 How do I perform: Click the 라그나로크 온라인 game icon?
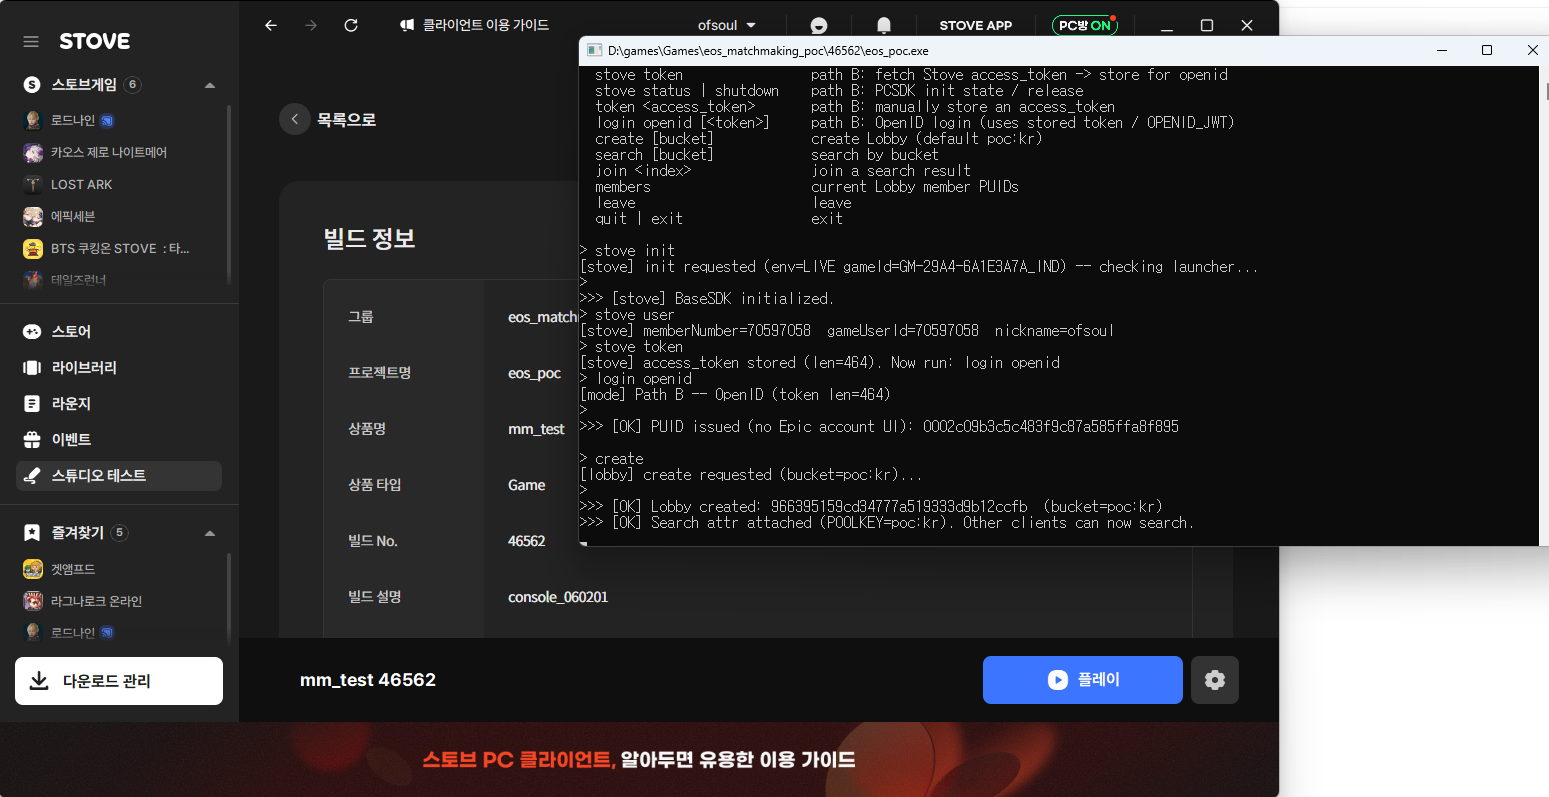(x=33, y=601)
